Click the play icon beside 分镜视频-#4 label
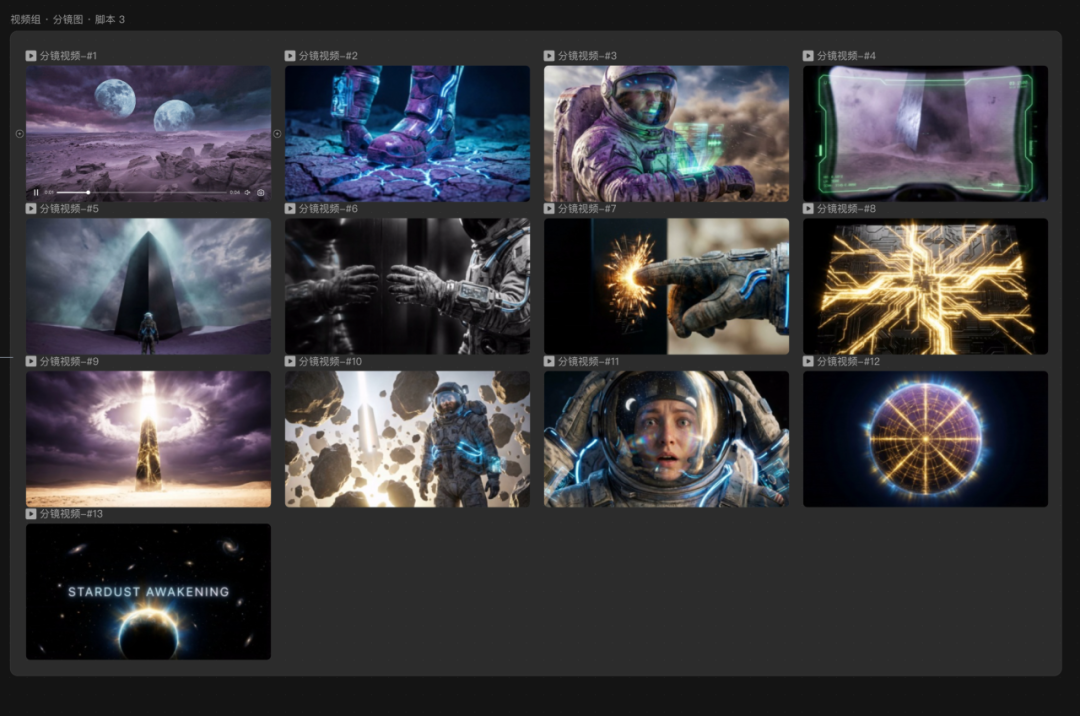 [808, 56]
